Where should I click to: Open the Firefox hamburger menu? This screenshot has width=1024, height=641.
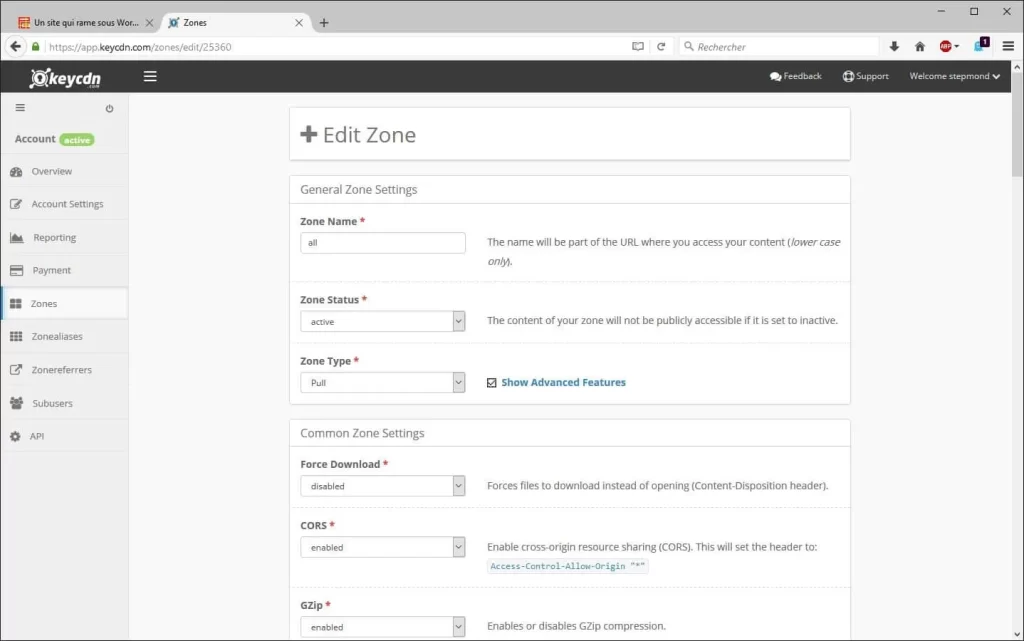pyautogui.click(x=1008, y=46)
